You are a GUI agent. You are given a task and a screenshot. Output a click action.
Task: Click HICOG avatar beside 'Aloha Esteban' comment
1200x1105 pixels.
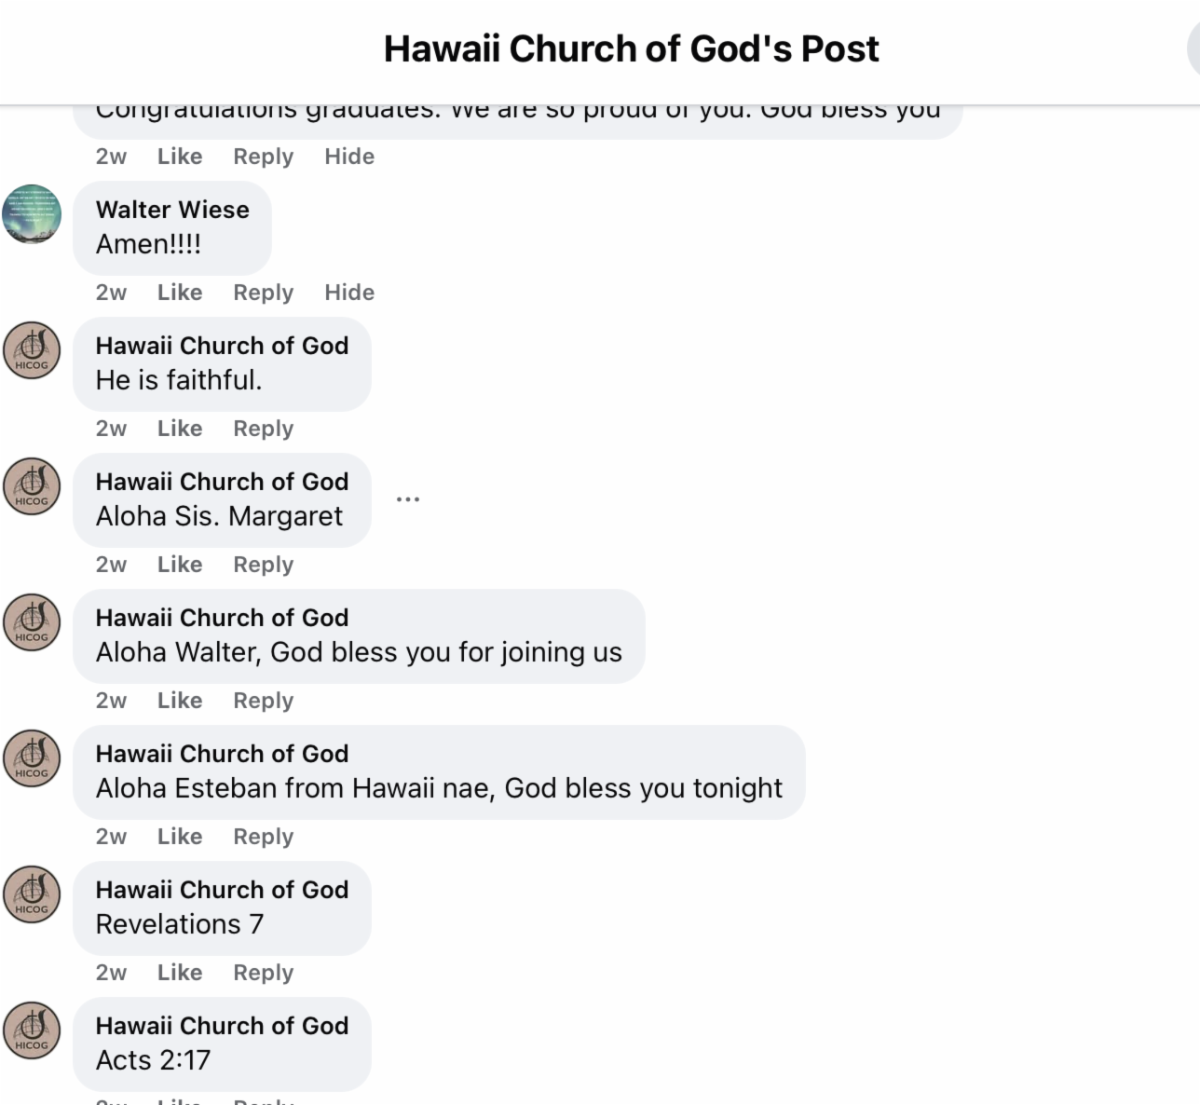pyautogui.click(x=32, y=758)
